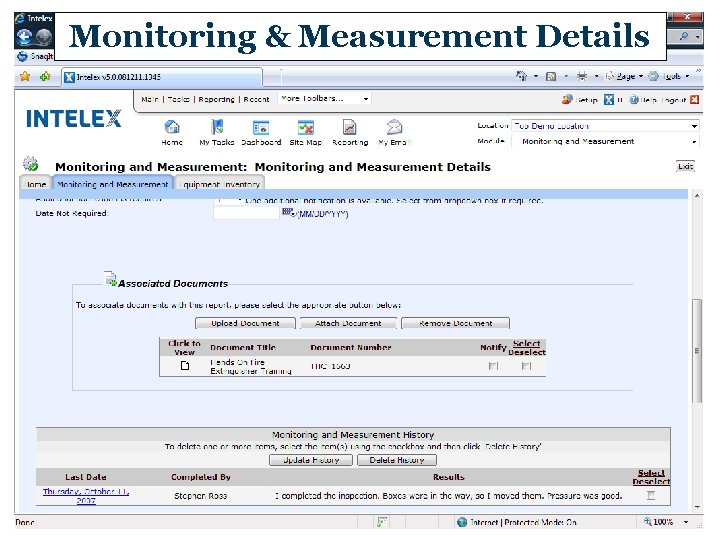Expand the browser Home button dropdown arrow

(536, 76)
